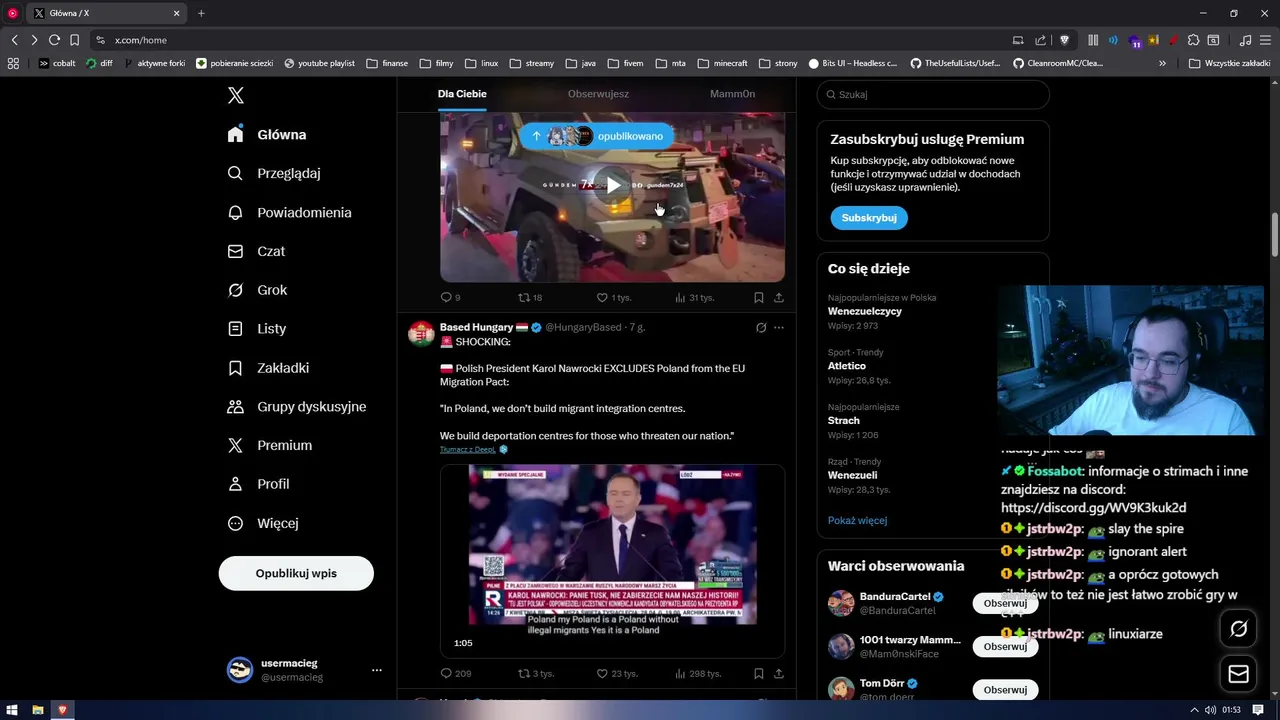The width and height of the screenshot is (1280, 720).
Task: Click the new posts opublikowano pill
Action: point(597,136)
